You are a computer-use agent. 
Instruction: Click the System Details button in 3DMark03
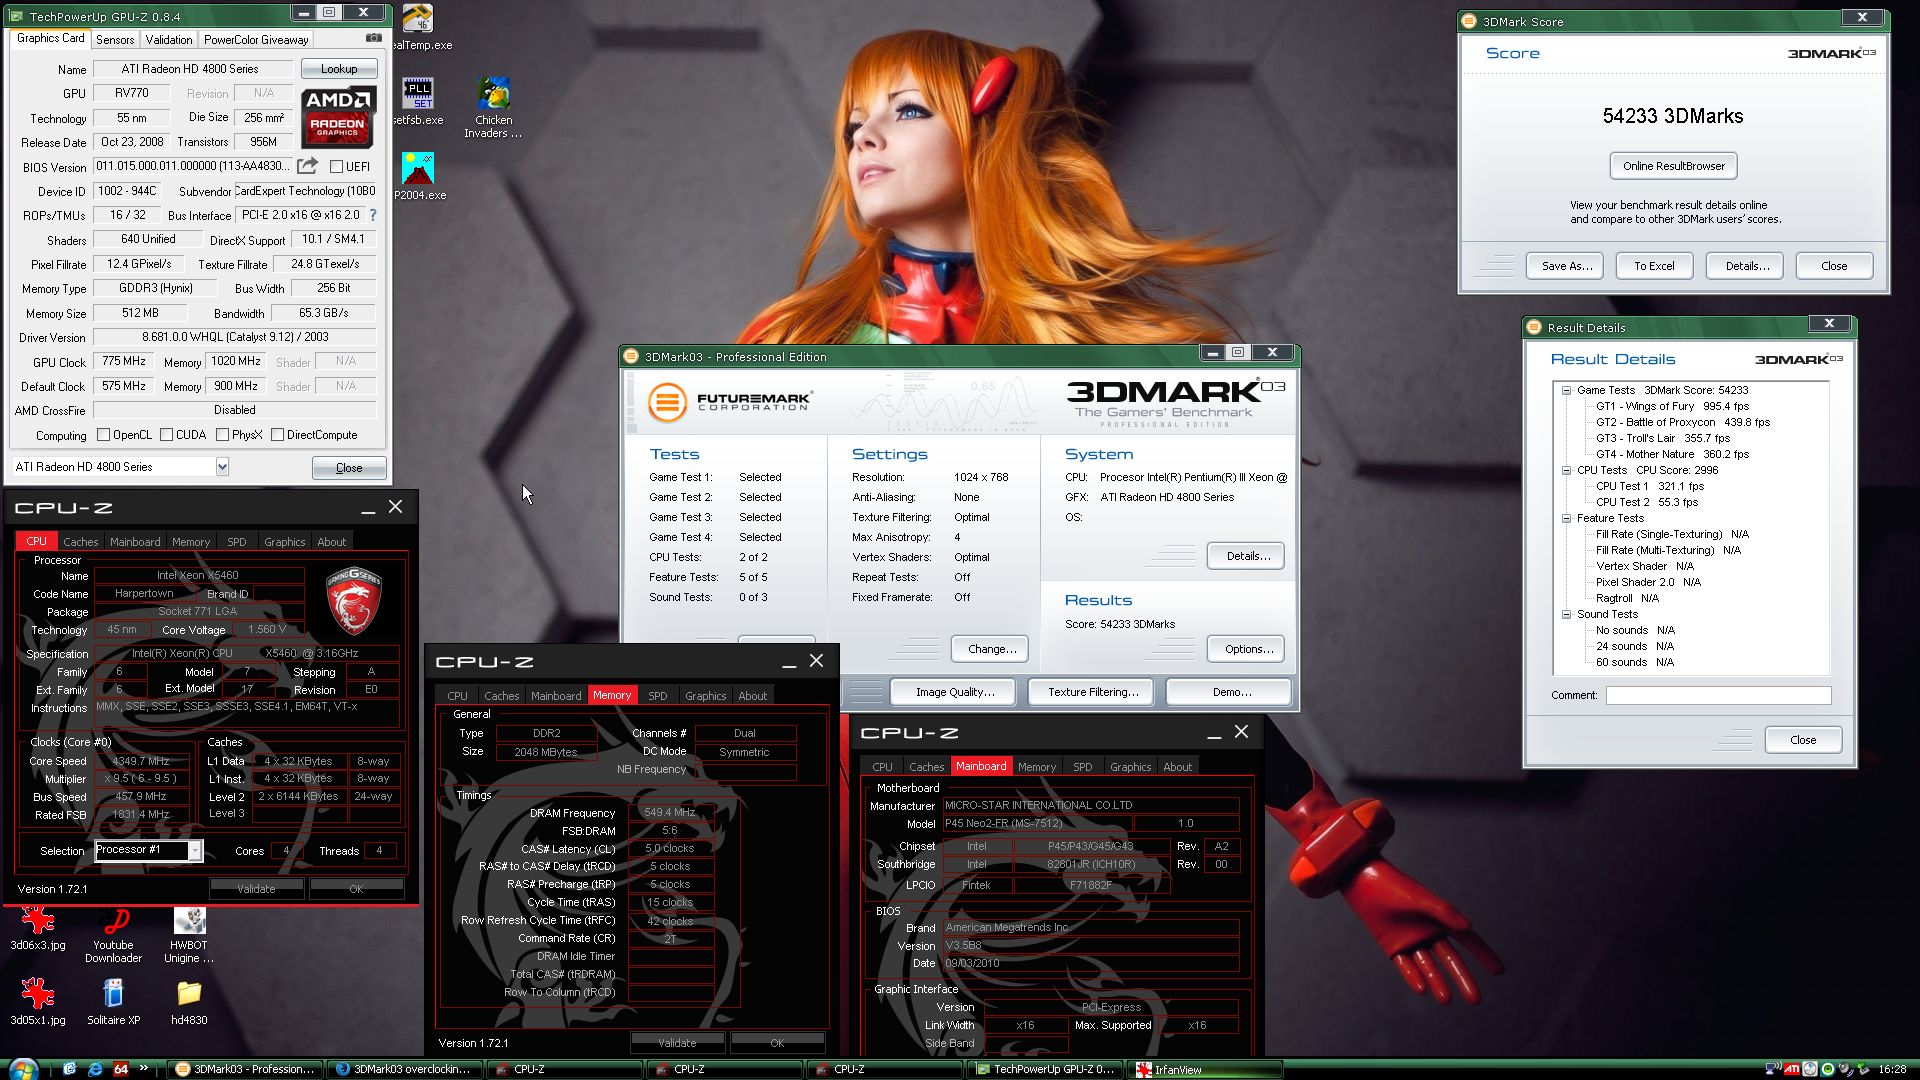click(1246, 556)
